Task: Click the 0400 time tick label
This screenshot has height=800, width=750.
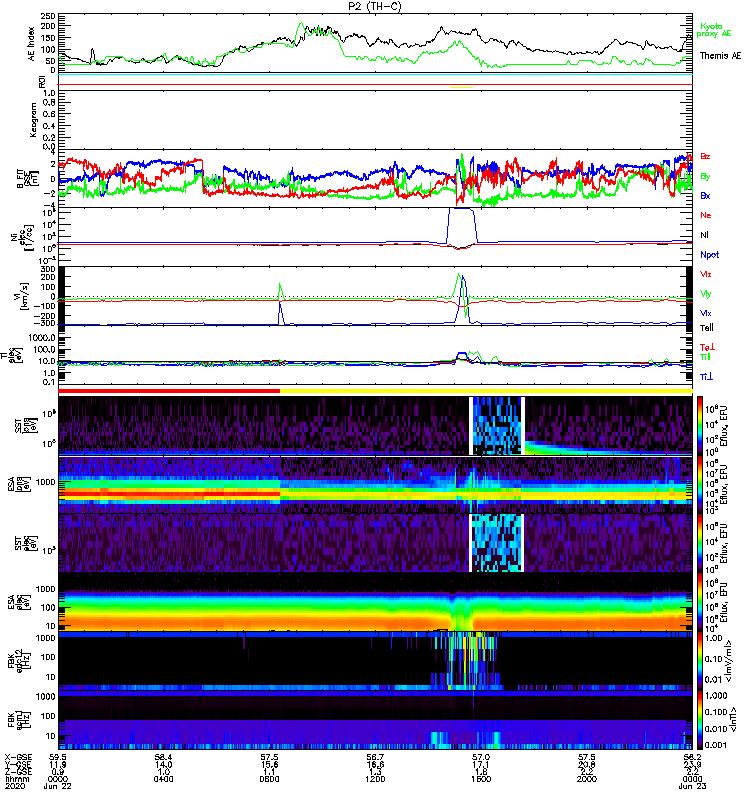Action: (163, 779)
